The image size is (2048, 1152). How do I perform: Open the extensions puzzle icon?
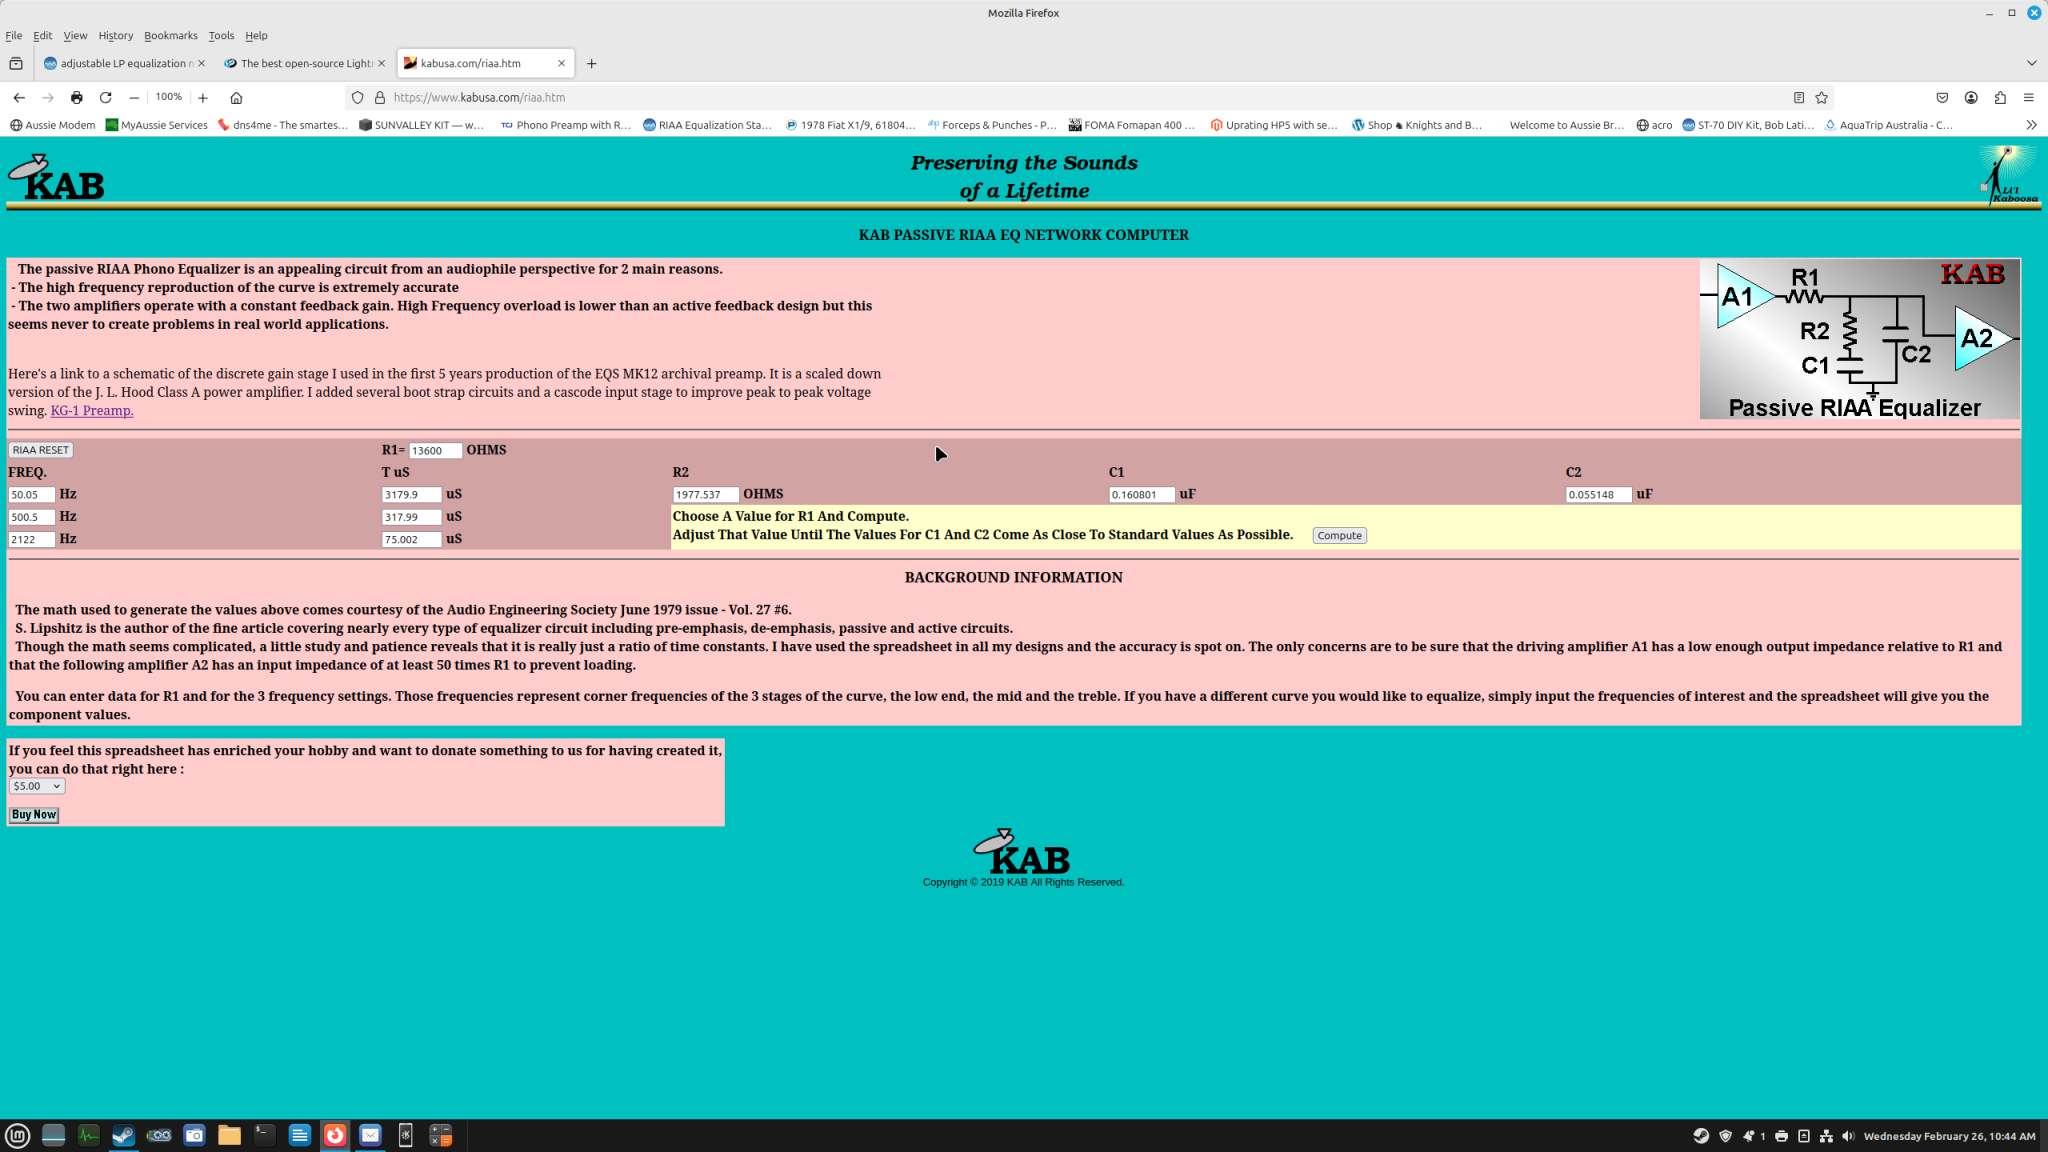coord(2000,97)
